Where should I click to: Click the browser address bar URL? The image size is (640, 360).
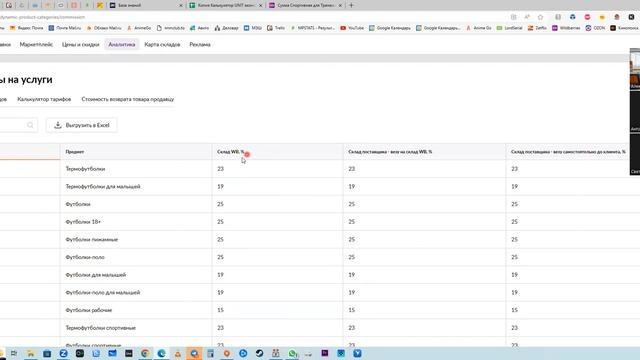pos(43,17)
